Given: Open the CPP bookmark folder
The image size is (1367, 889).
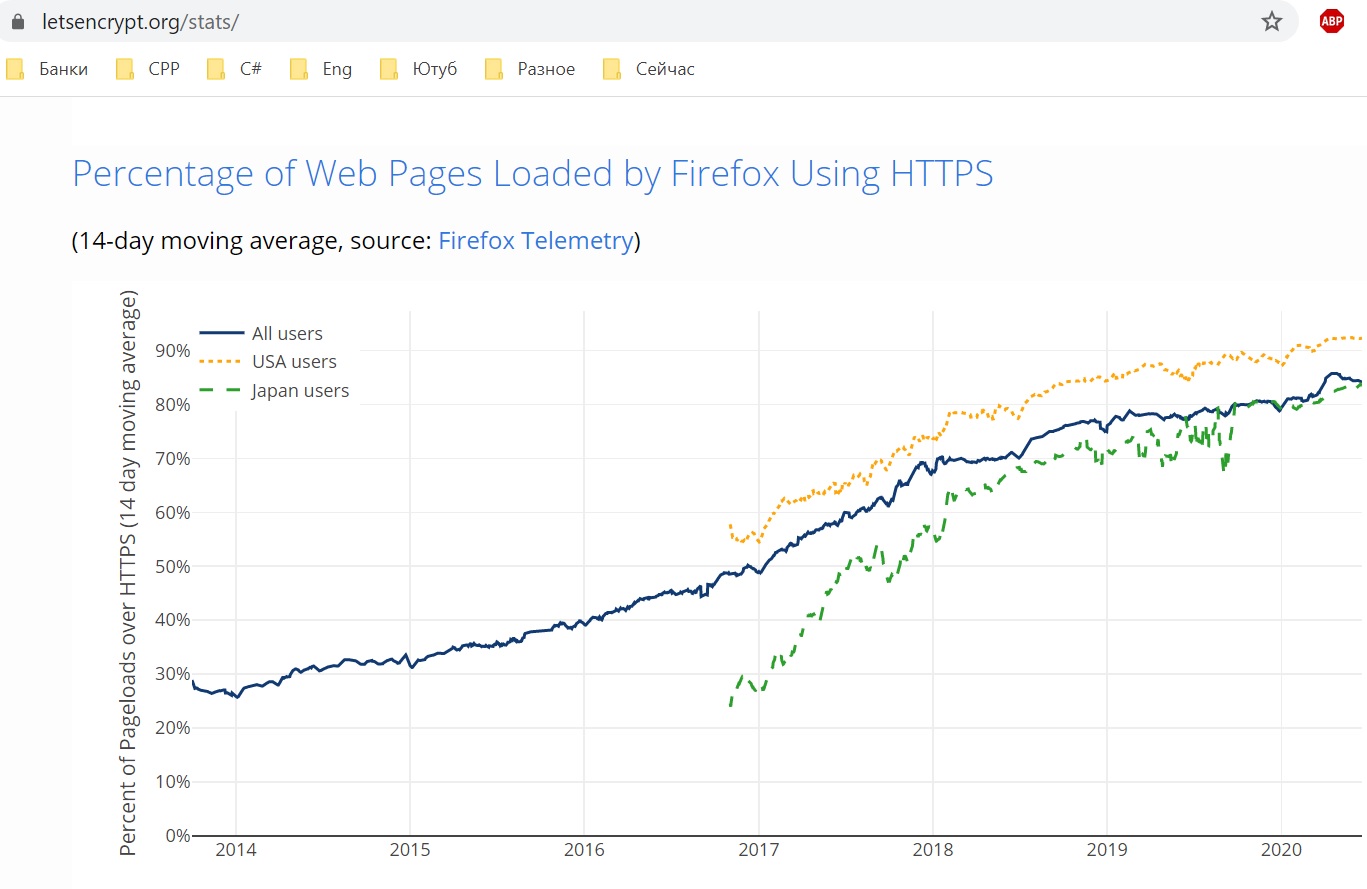Looking at the screenshot, I should point(148,69).
